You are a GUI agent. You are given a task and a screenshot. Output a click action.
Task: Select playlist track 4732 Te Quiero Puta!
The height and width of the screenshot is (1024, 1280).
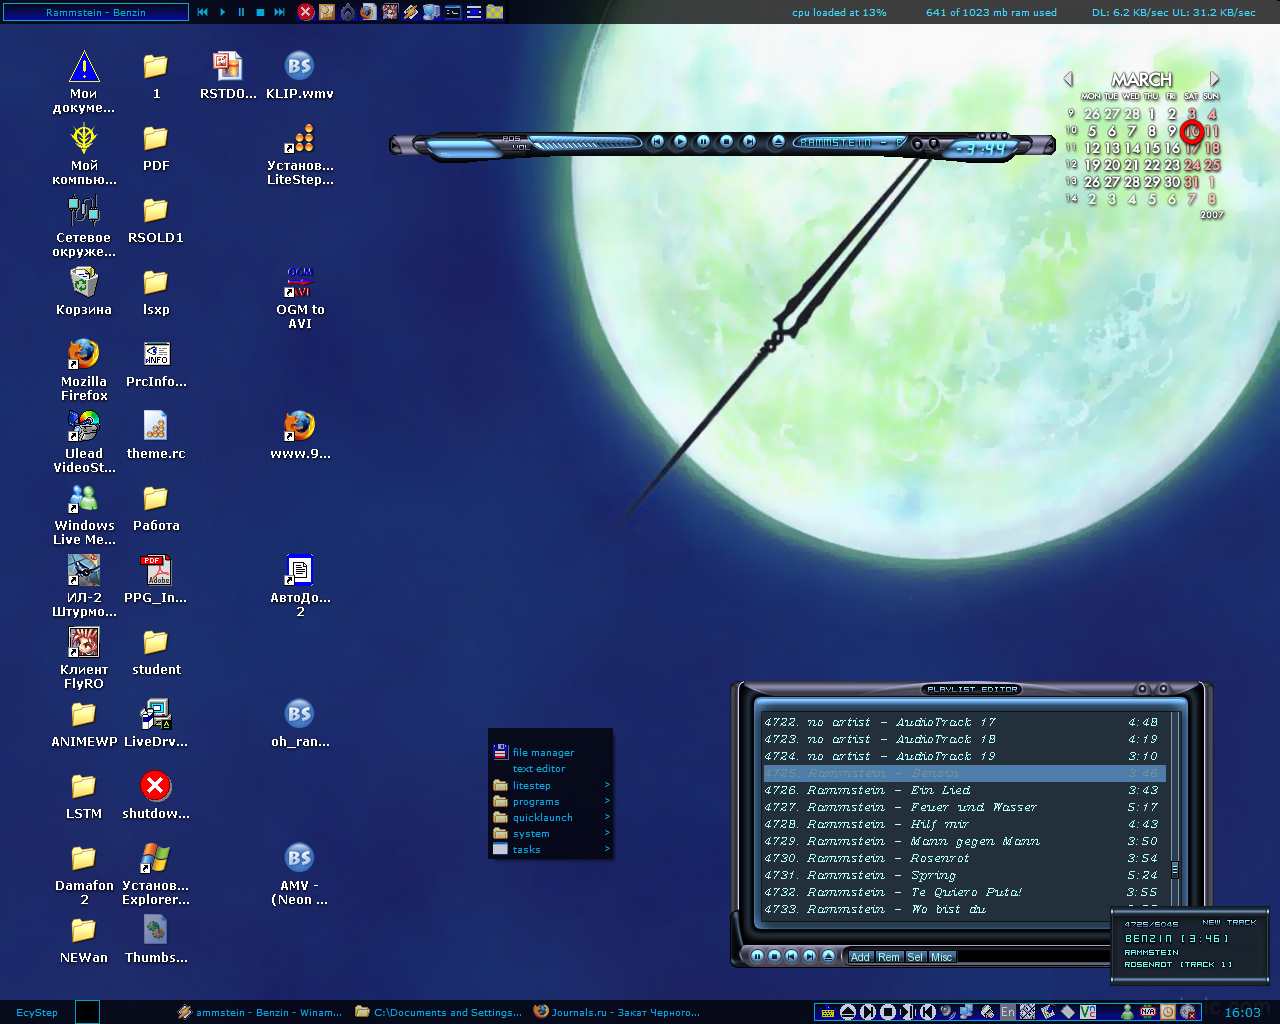coord(962,892)
